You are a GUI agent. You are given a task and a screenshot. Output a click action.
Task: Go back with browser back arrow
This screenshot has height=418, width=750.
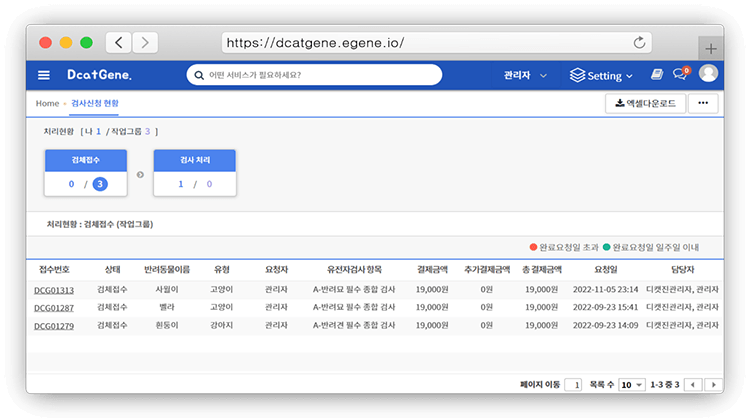(x=119, y=43)
